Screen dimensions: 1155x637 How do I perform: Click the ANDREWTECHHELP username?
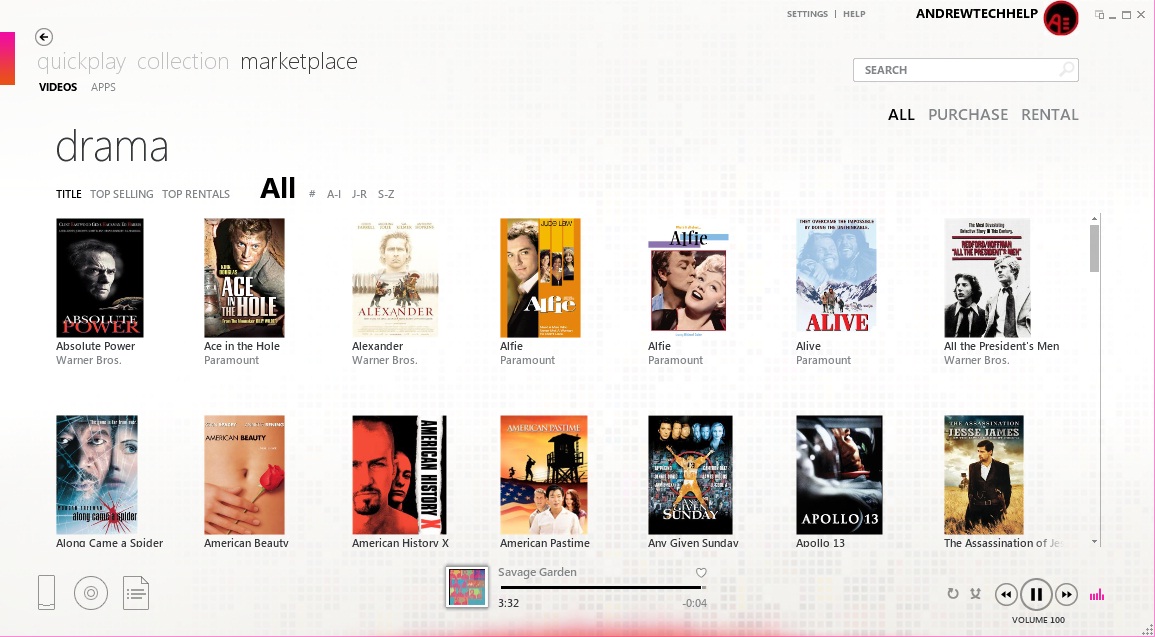point(977,14)
